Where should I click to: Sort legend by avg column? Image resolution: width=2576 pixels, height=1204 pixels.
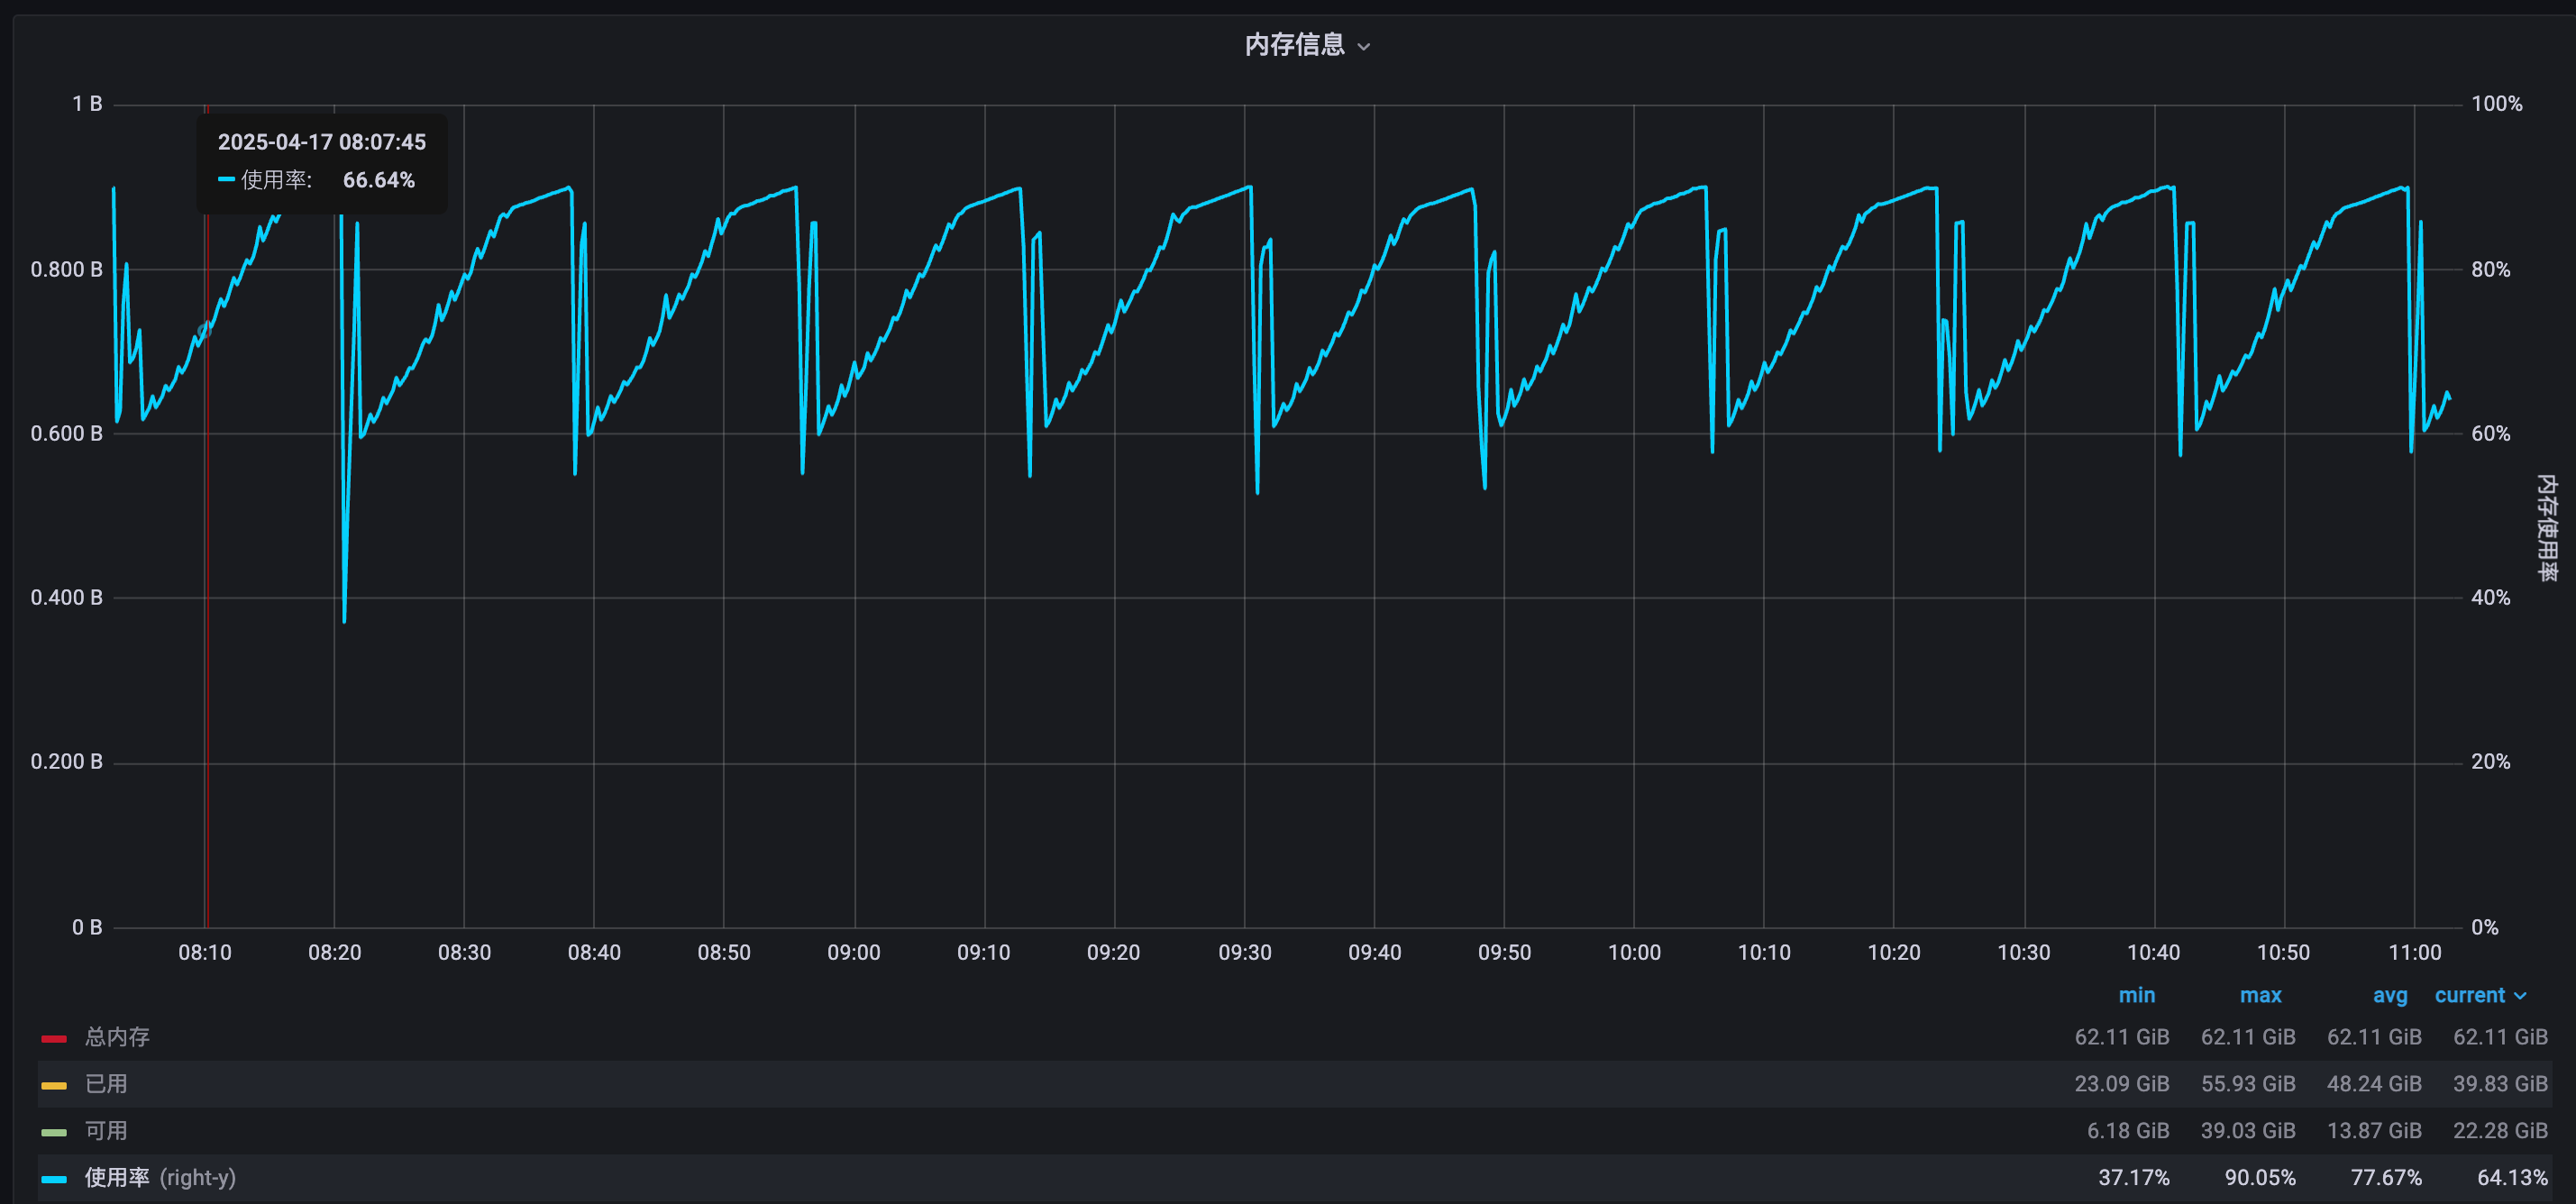(x=2389, y=995)
